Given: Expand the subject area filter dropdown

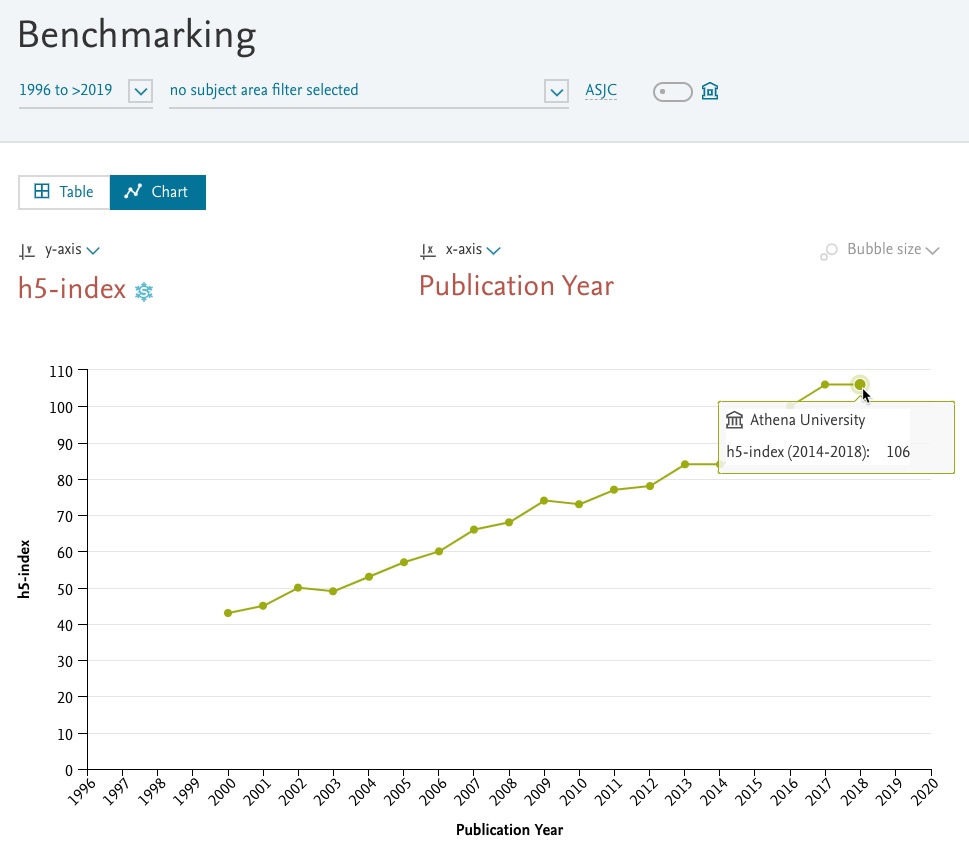Looking at the screenshot, I should click(556, 92).
